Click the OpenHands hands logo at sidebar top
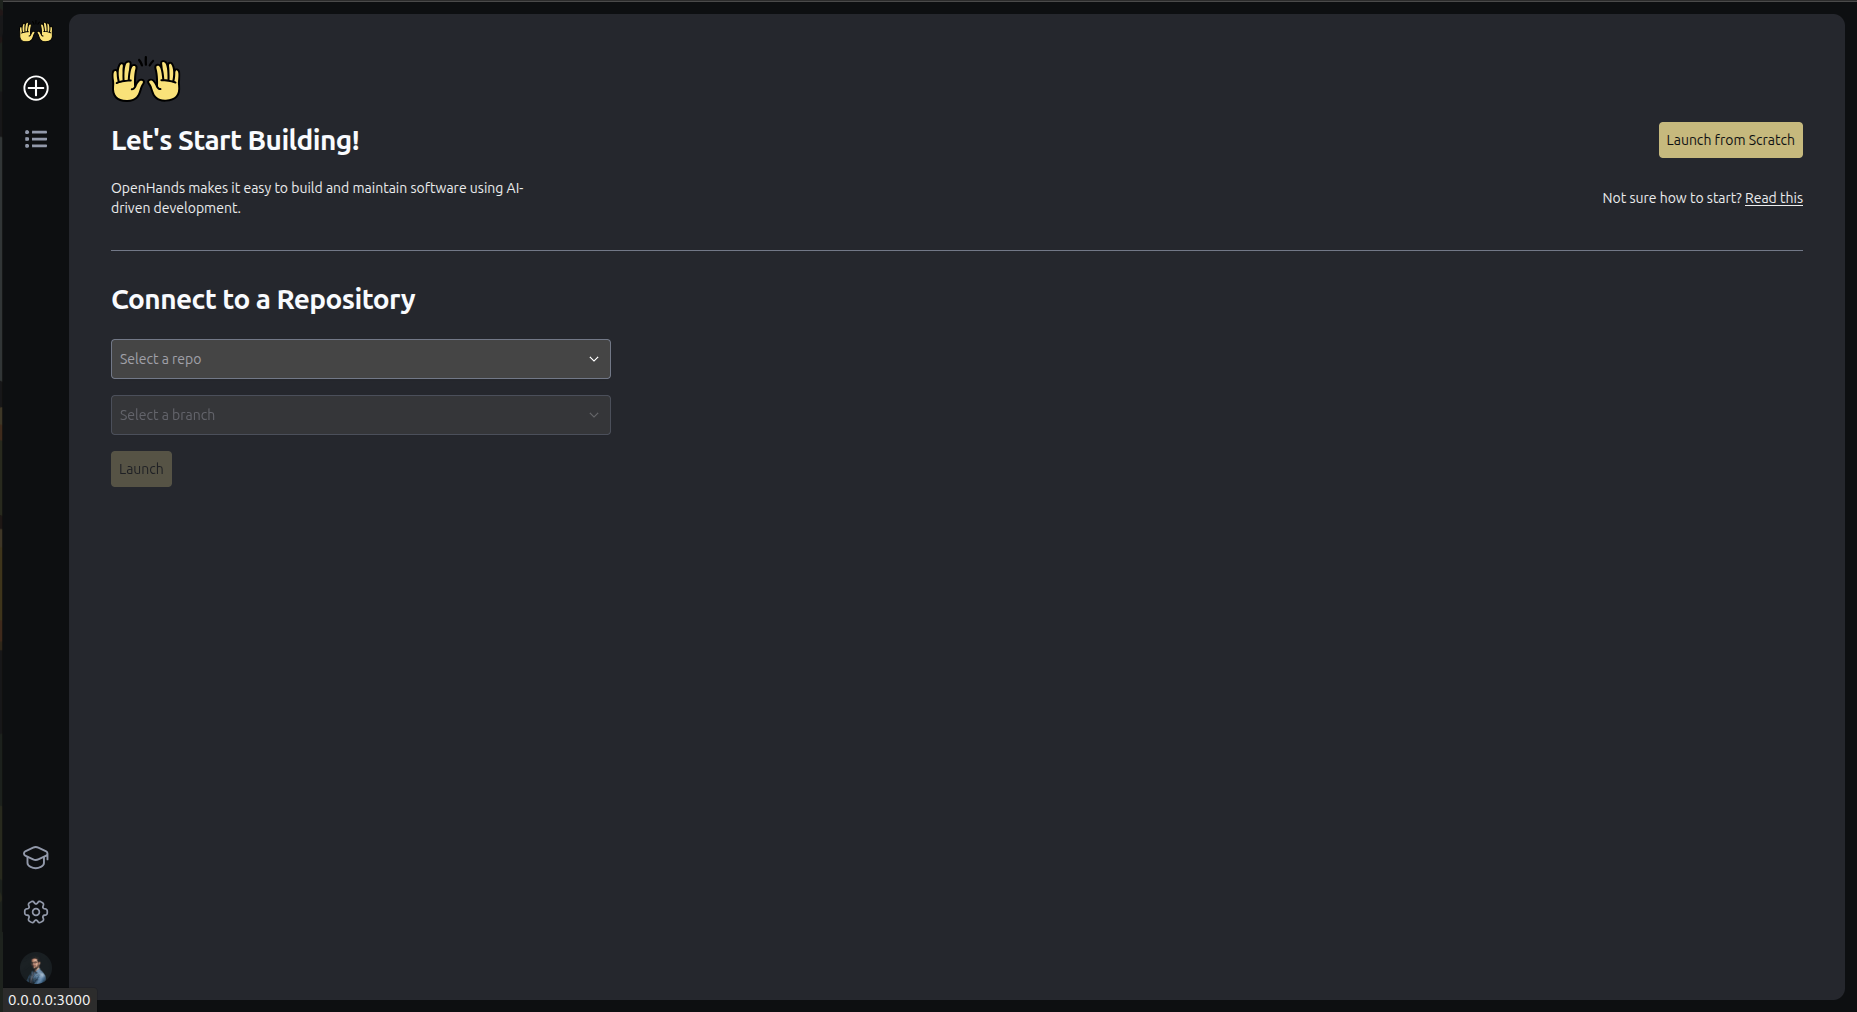This screenshot has width=1857, height=1012. point(36,31)
